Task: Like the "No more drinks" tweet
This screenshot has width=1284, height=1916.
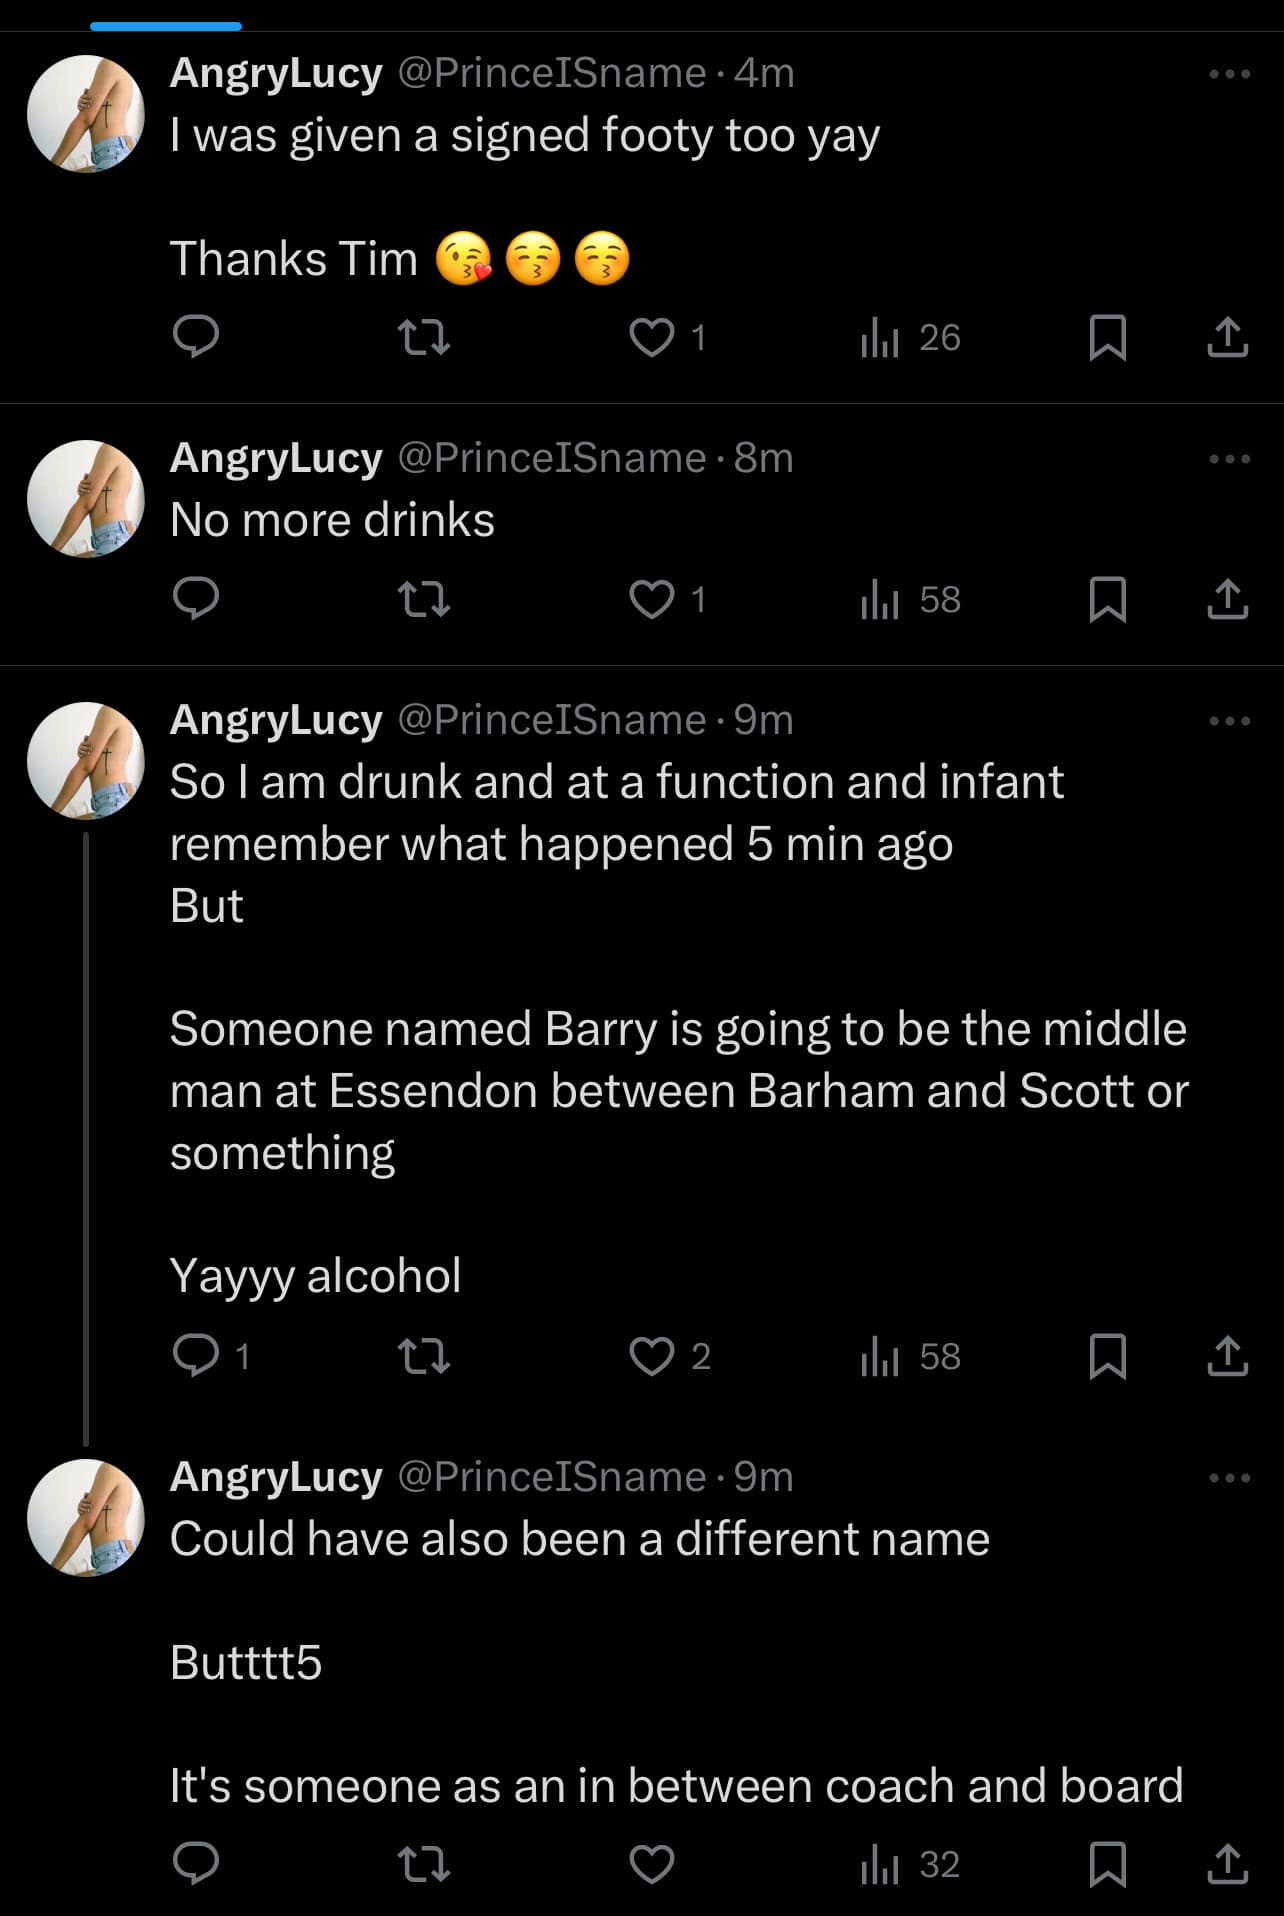Action: 652,599
